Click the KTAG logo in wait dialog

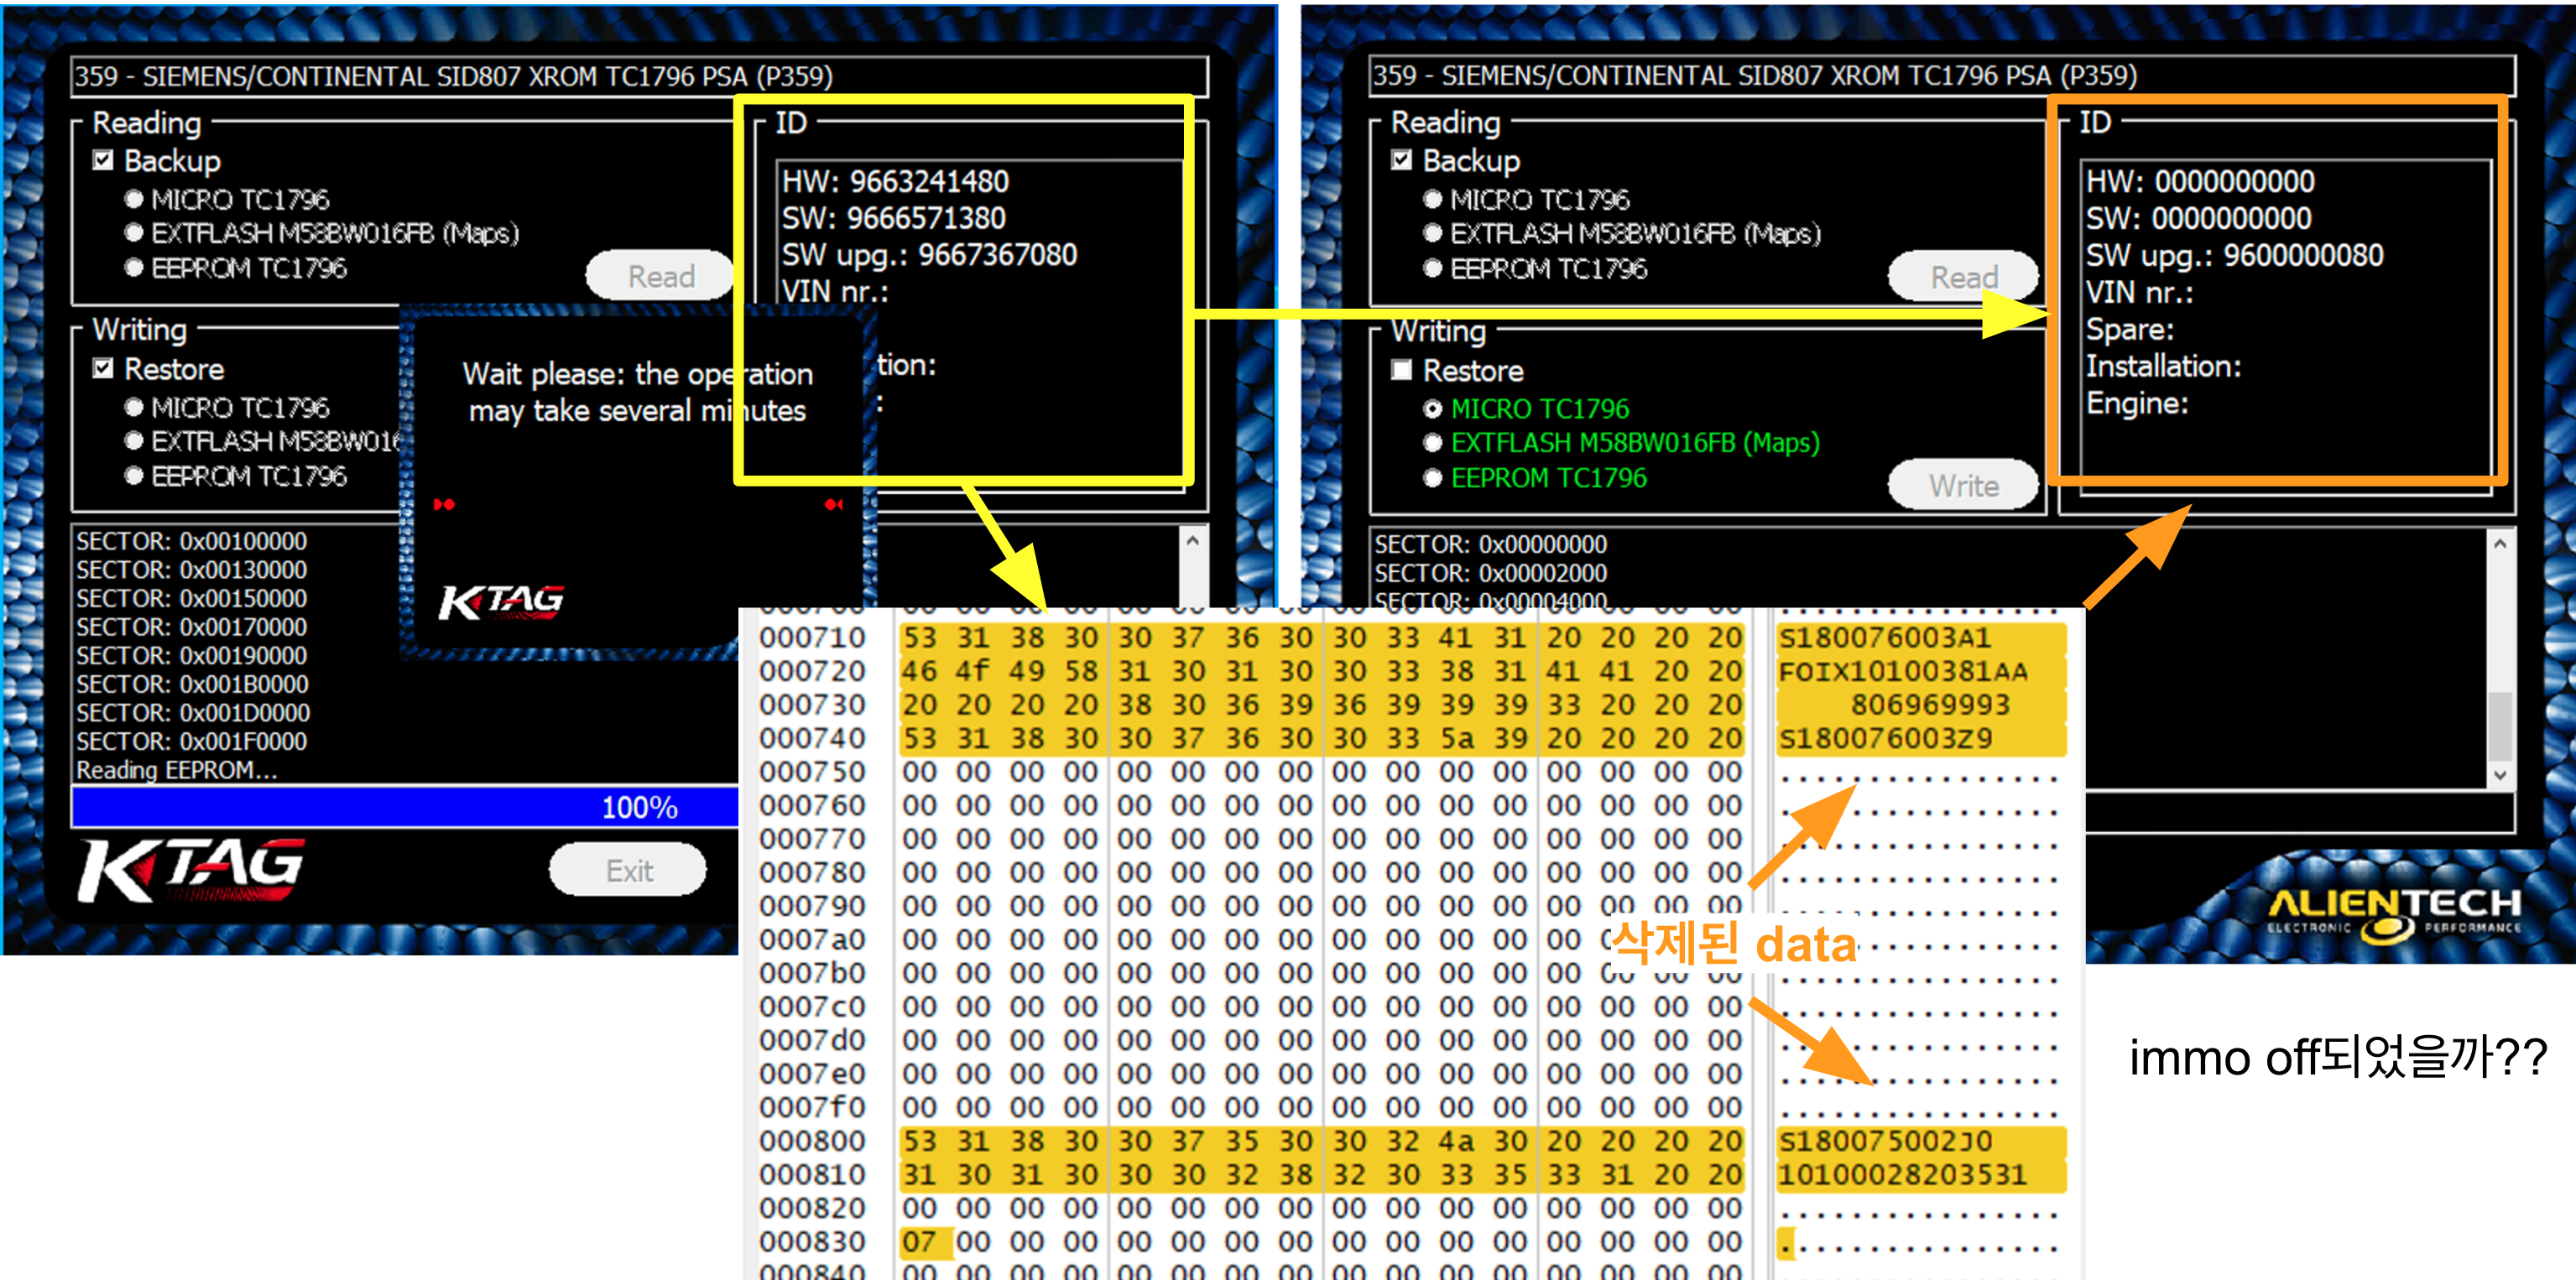click(x=501, y=601)
